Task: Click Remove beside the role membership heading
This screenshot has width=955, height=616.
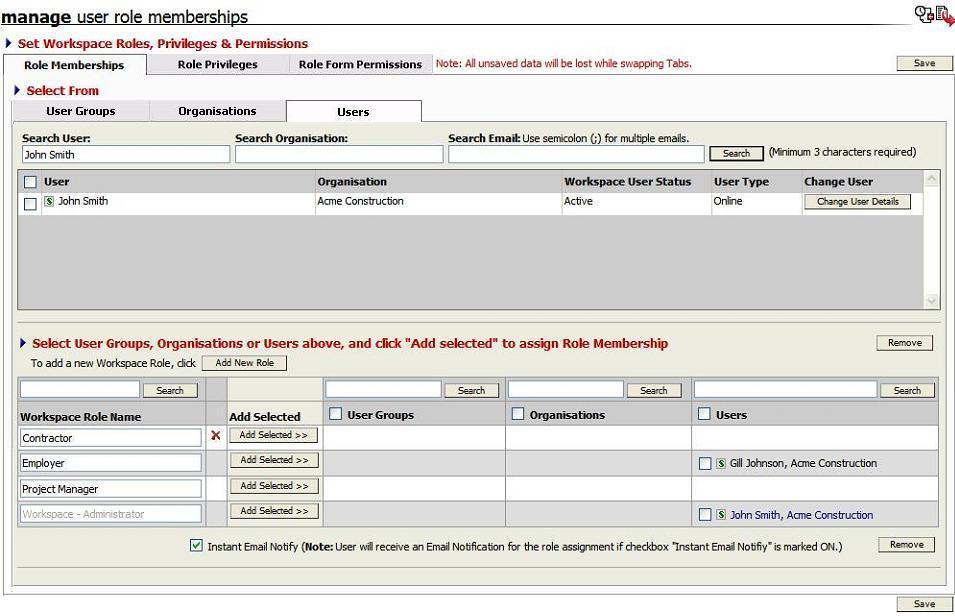Action: [x=904, y=343]
